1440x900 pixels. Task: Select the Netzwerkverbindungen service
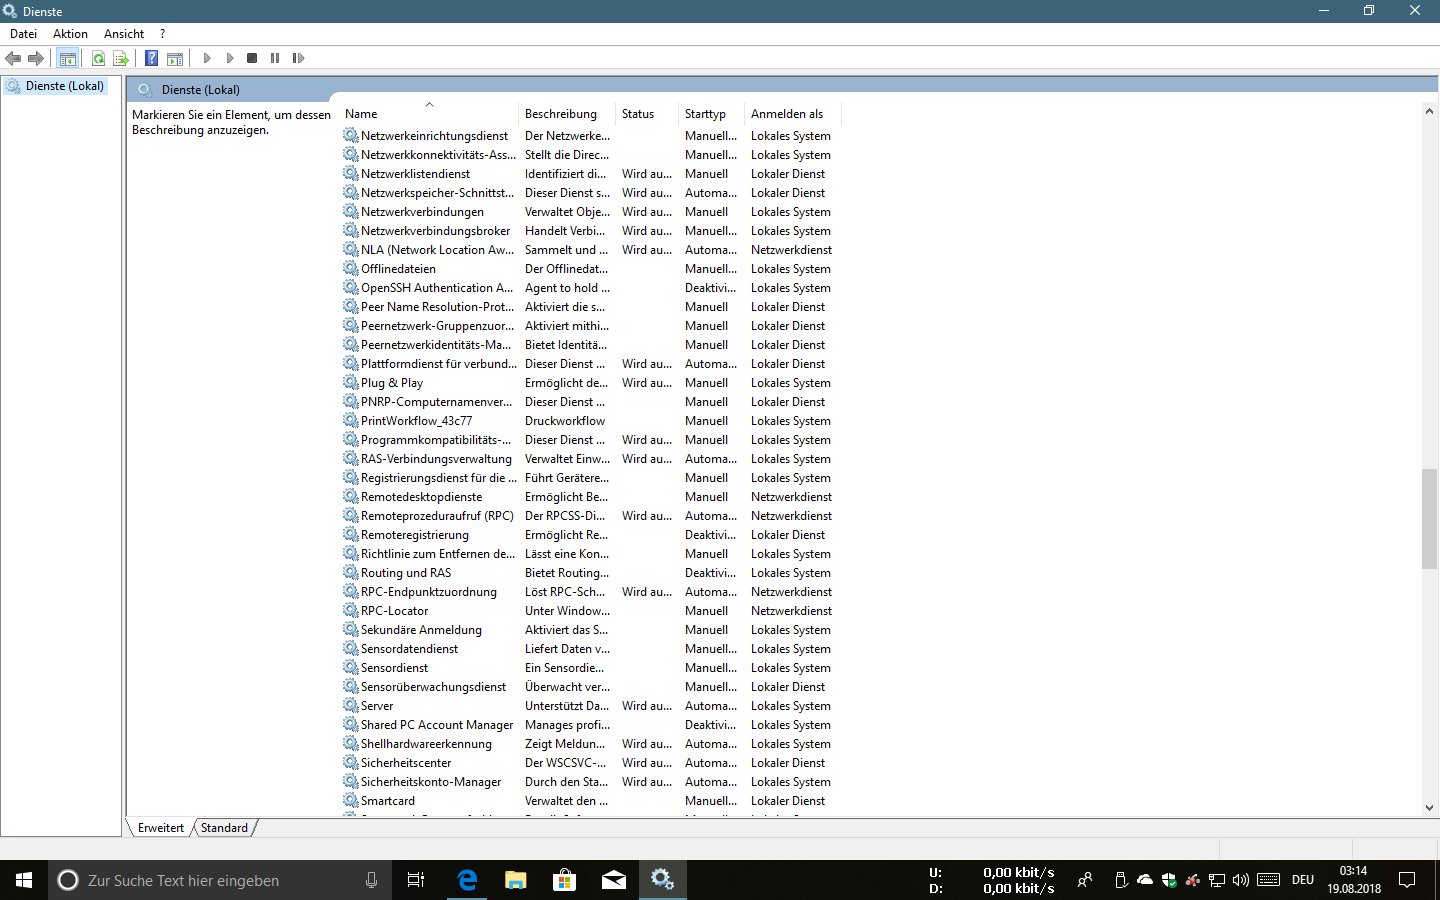pos(422,212)
